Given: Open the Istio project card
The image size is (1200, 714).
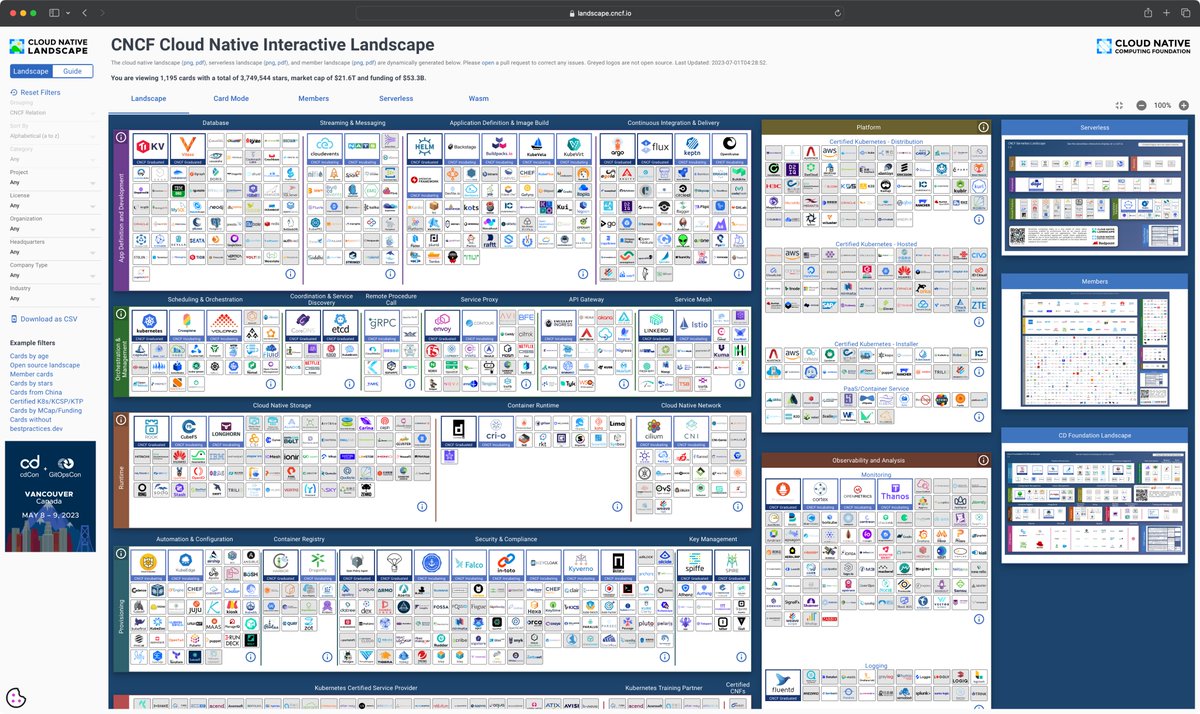Looking at the screenshot, I should pos(692,326).
